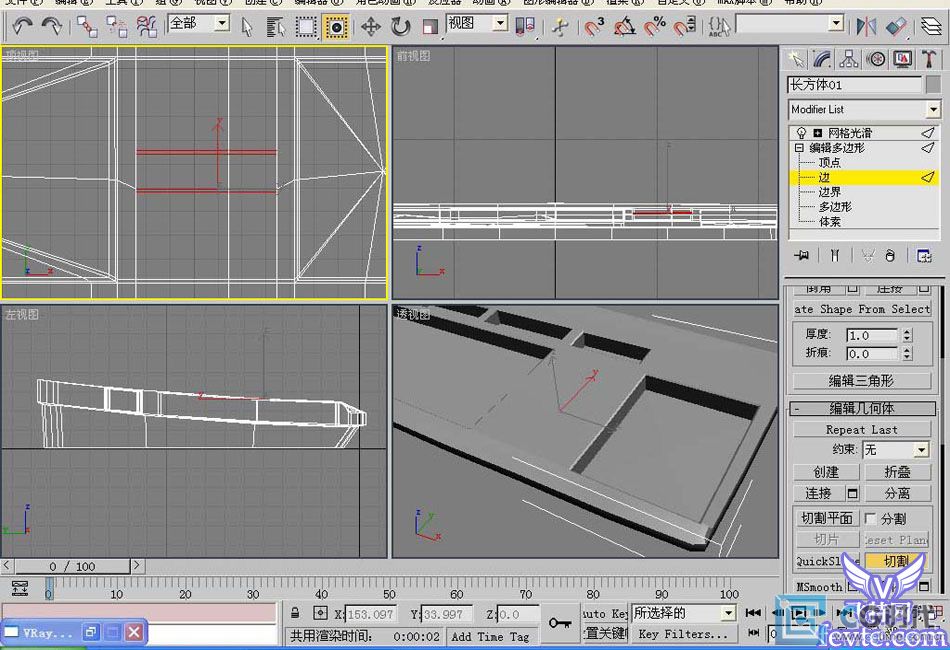
Task: Click the 厚度 spinner arrows
Action: tap(906, 335)
